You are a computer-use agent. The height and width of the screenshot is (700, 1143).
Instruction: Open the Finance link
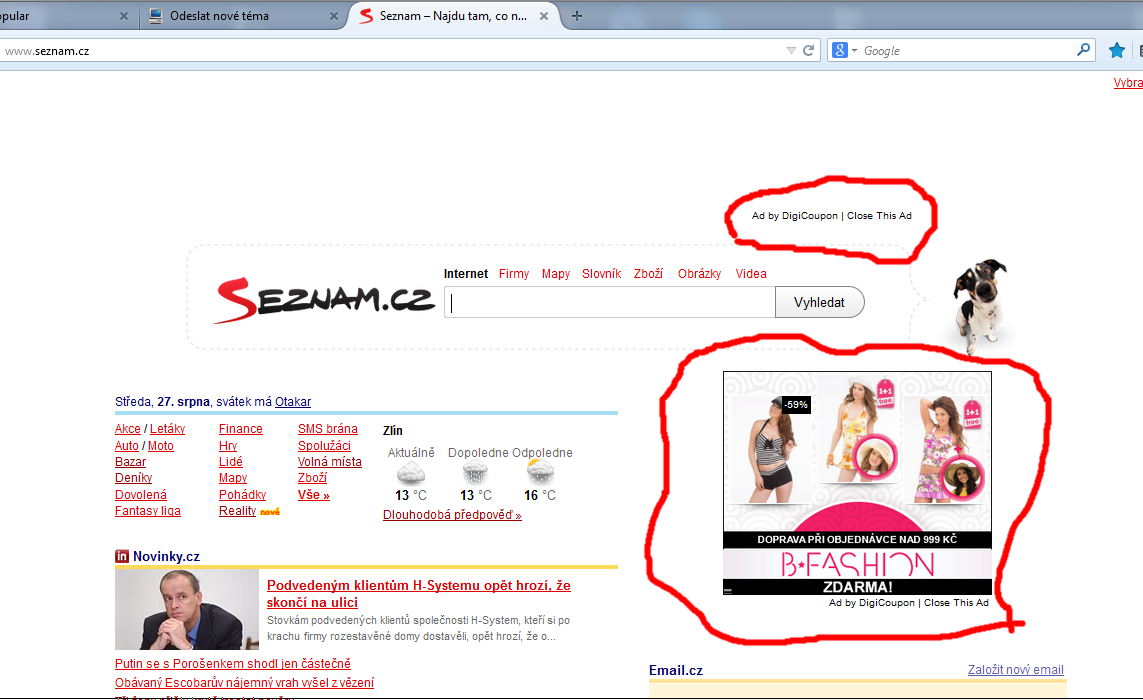pyautogui.click(x=241, y=429)
